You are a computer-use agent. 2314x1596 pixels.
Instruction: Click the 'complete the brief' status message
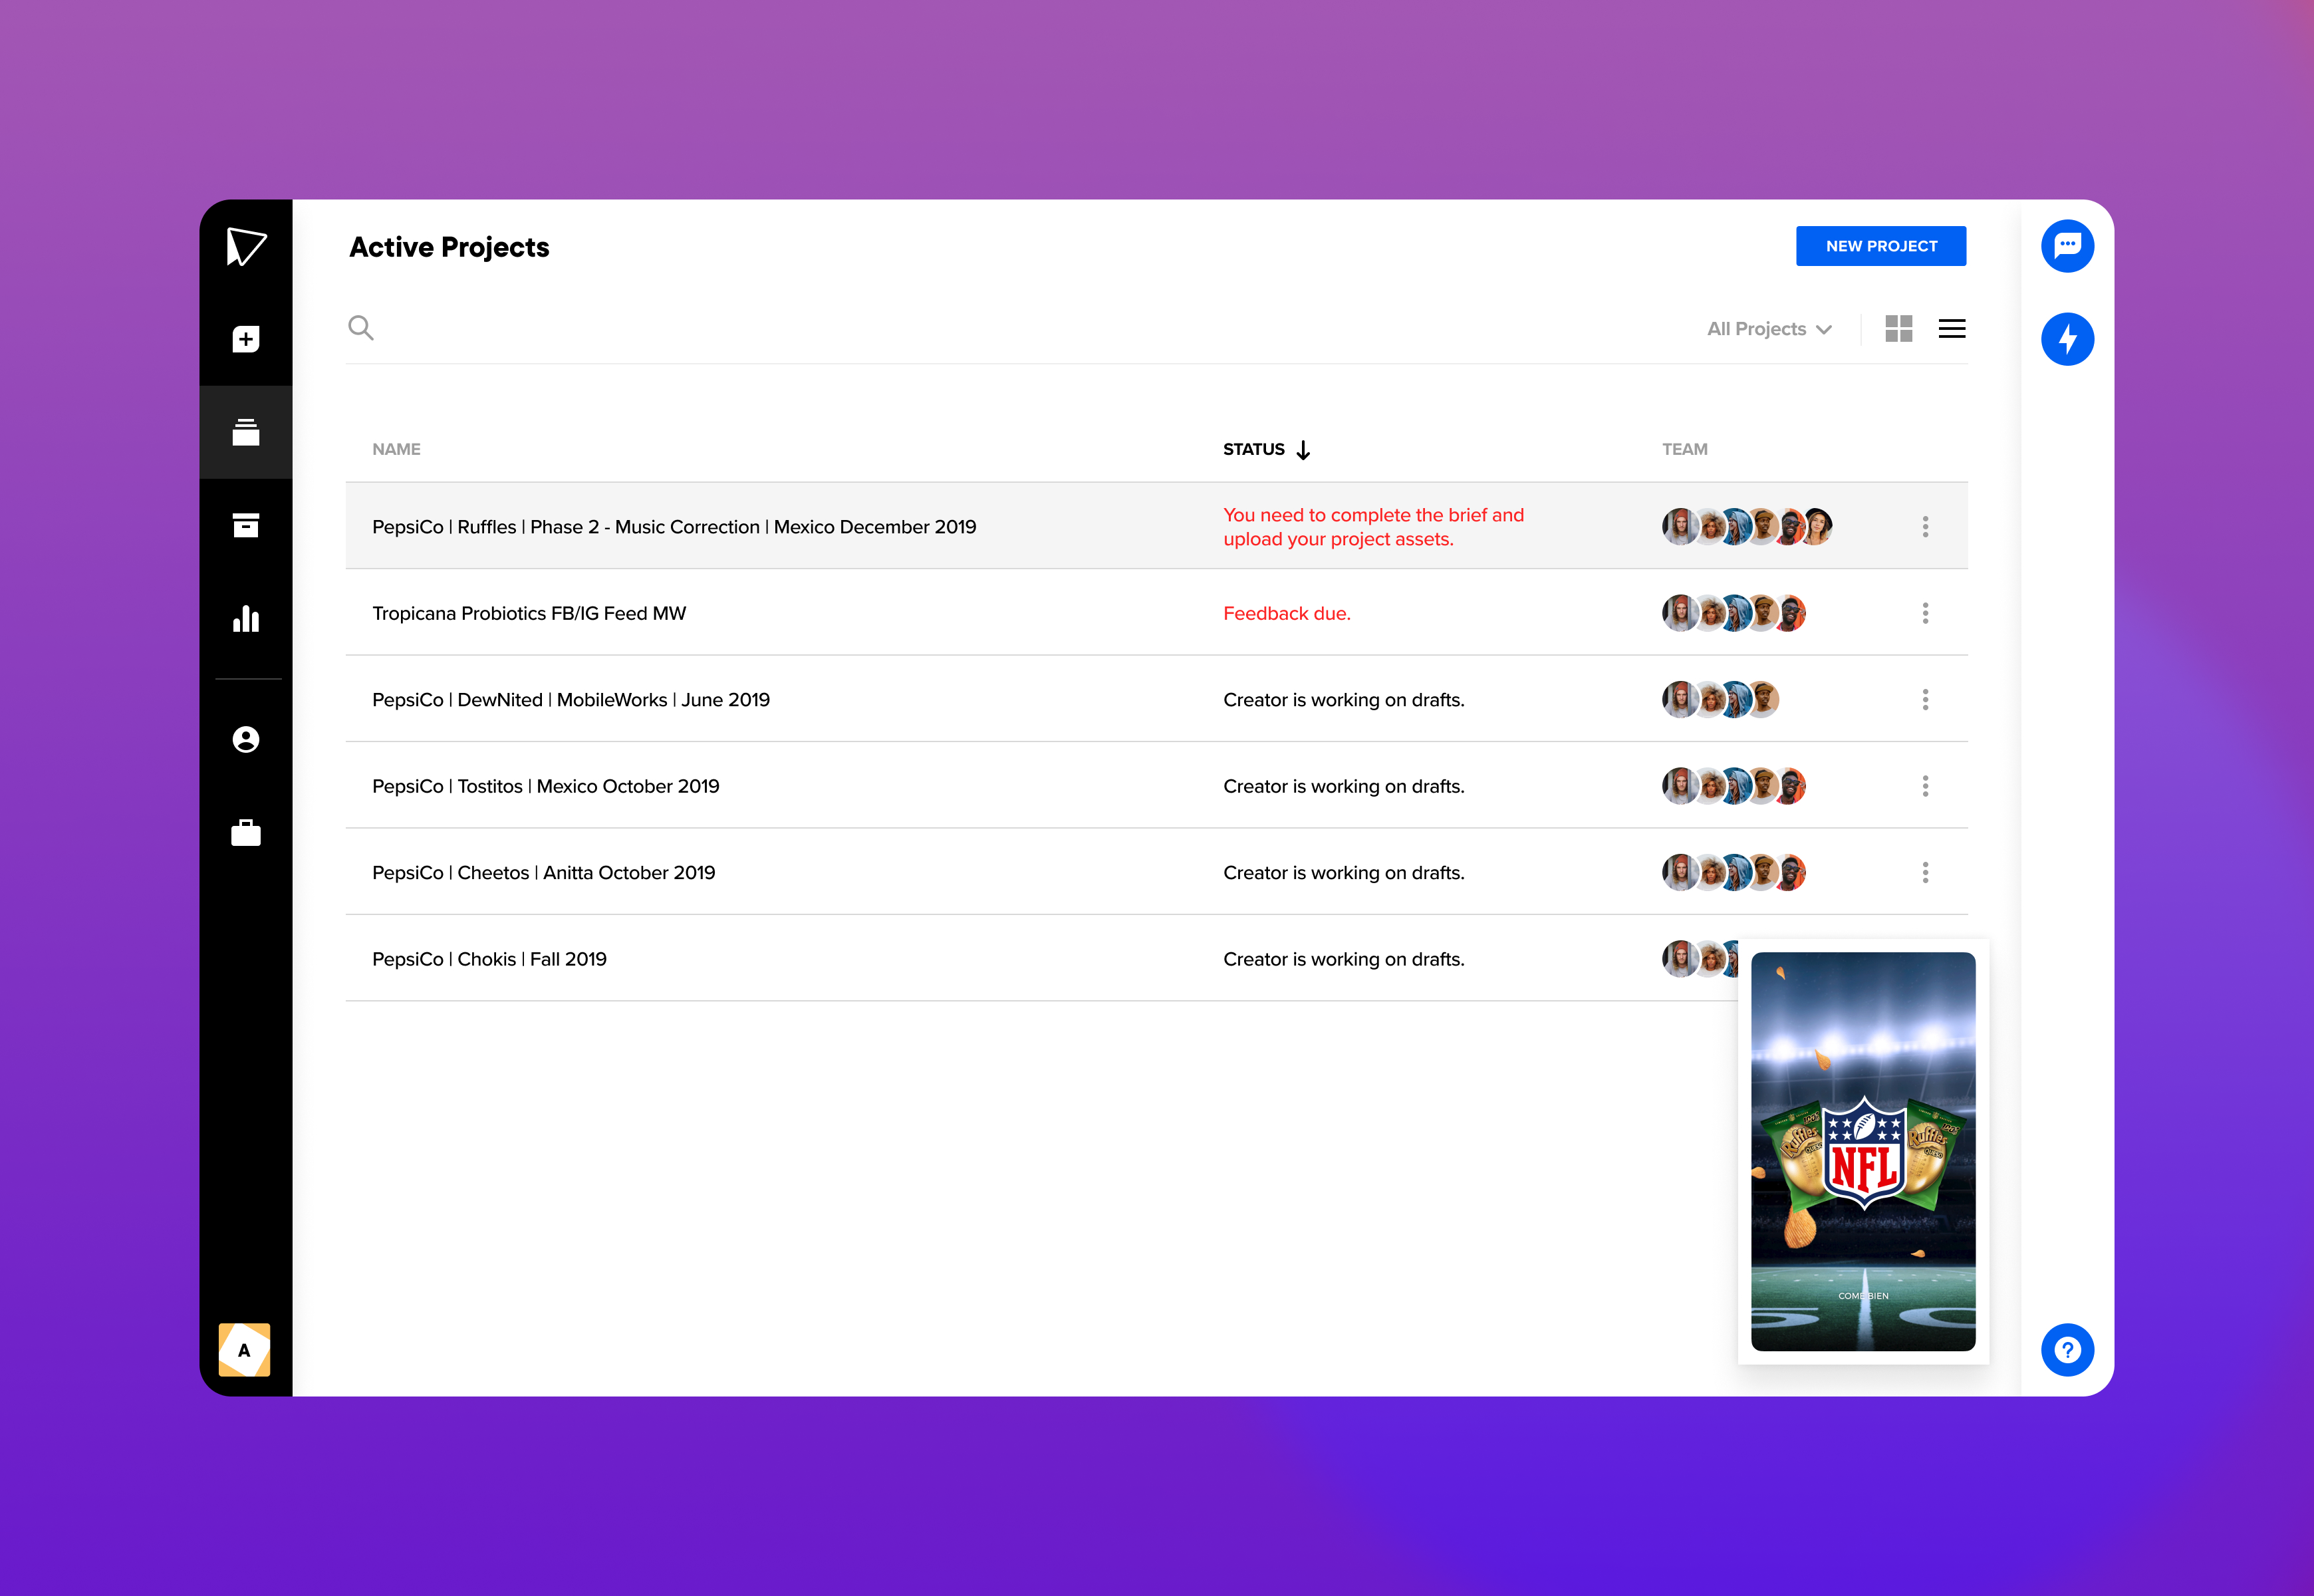coord(1373,527)
